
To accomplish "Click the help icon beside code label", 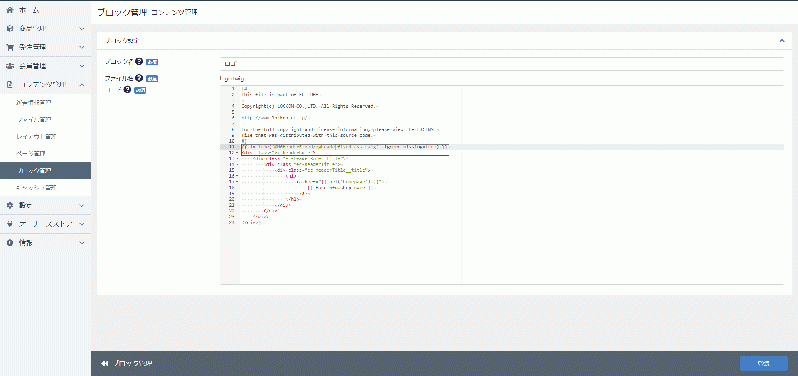I will (x=127, y=90).
